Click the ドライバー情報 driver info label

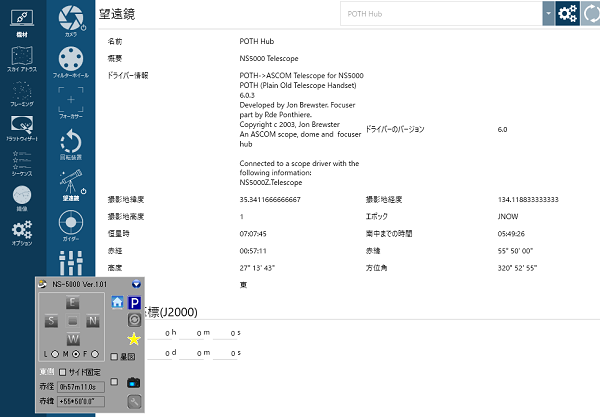tap(128, 75)
